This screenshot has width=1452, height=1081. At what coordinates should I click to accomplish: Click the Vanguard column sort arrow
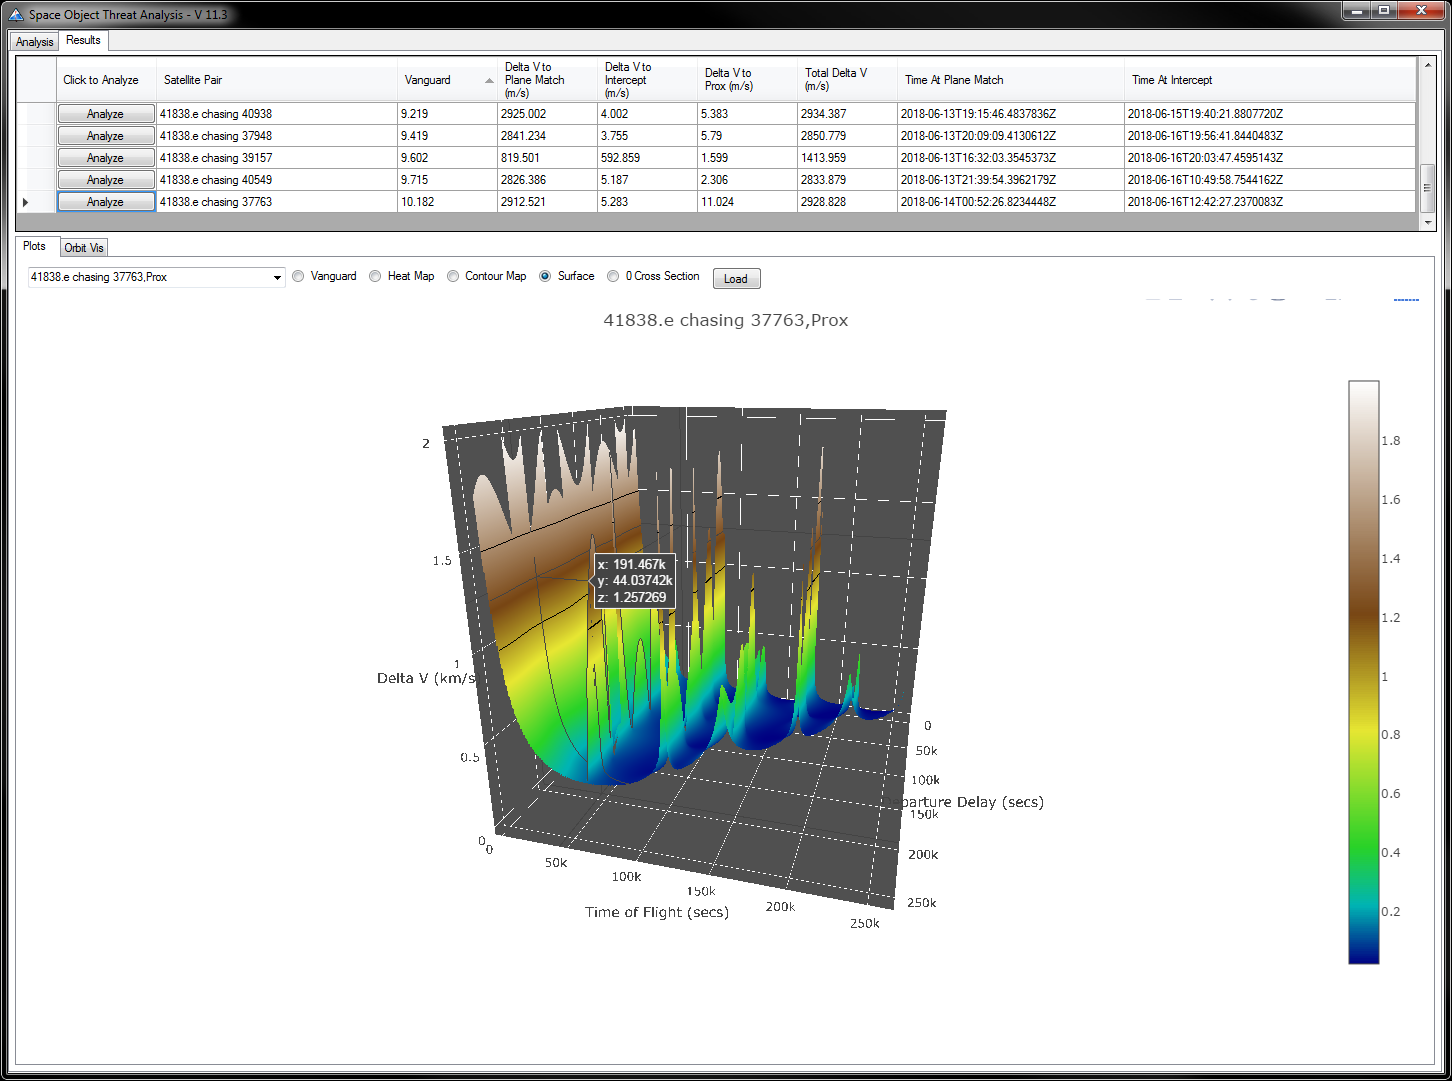click(489, 81)
